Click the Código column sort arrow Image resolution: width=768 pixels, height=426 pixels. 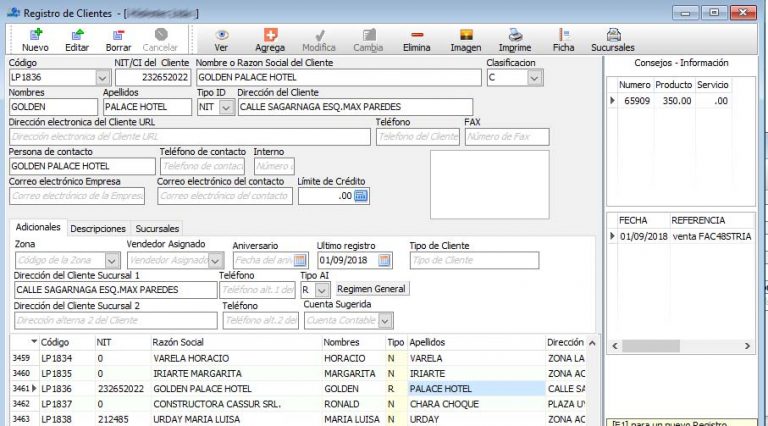click(34, 342)
